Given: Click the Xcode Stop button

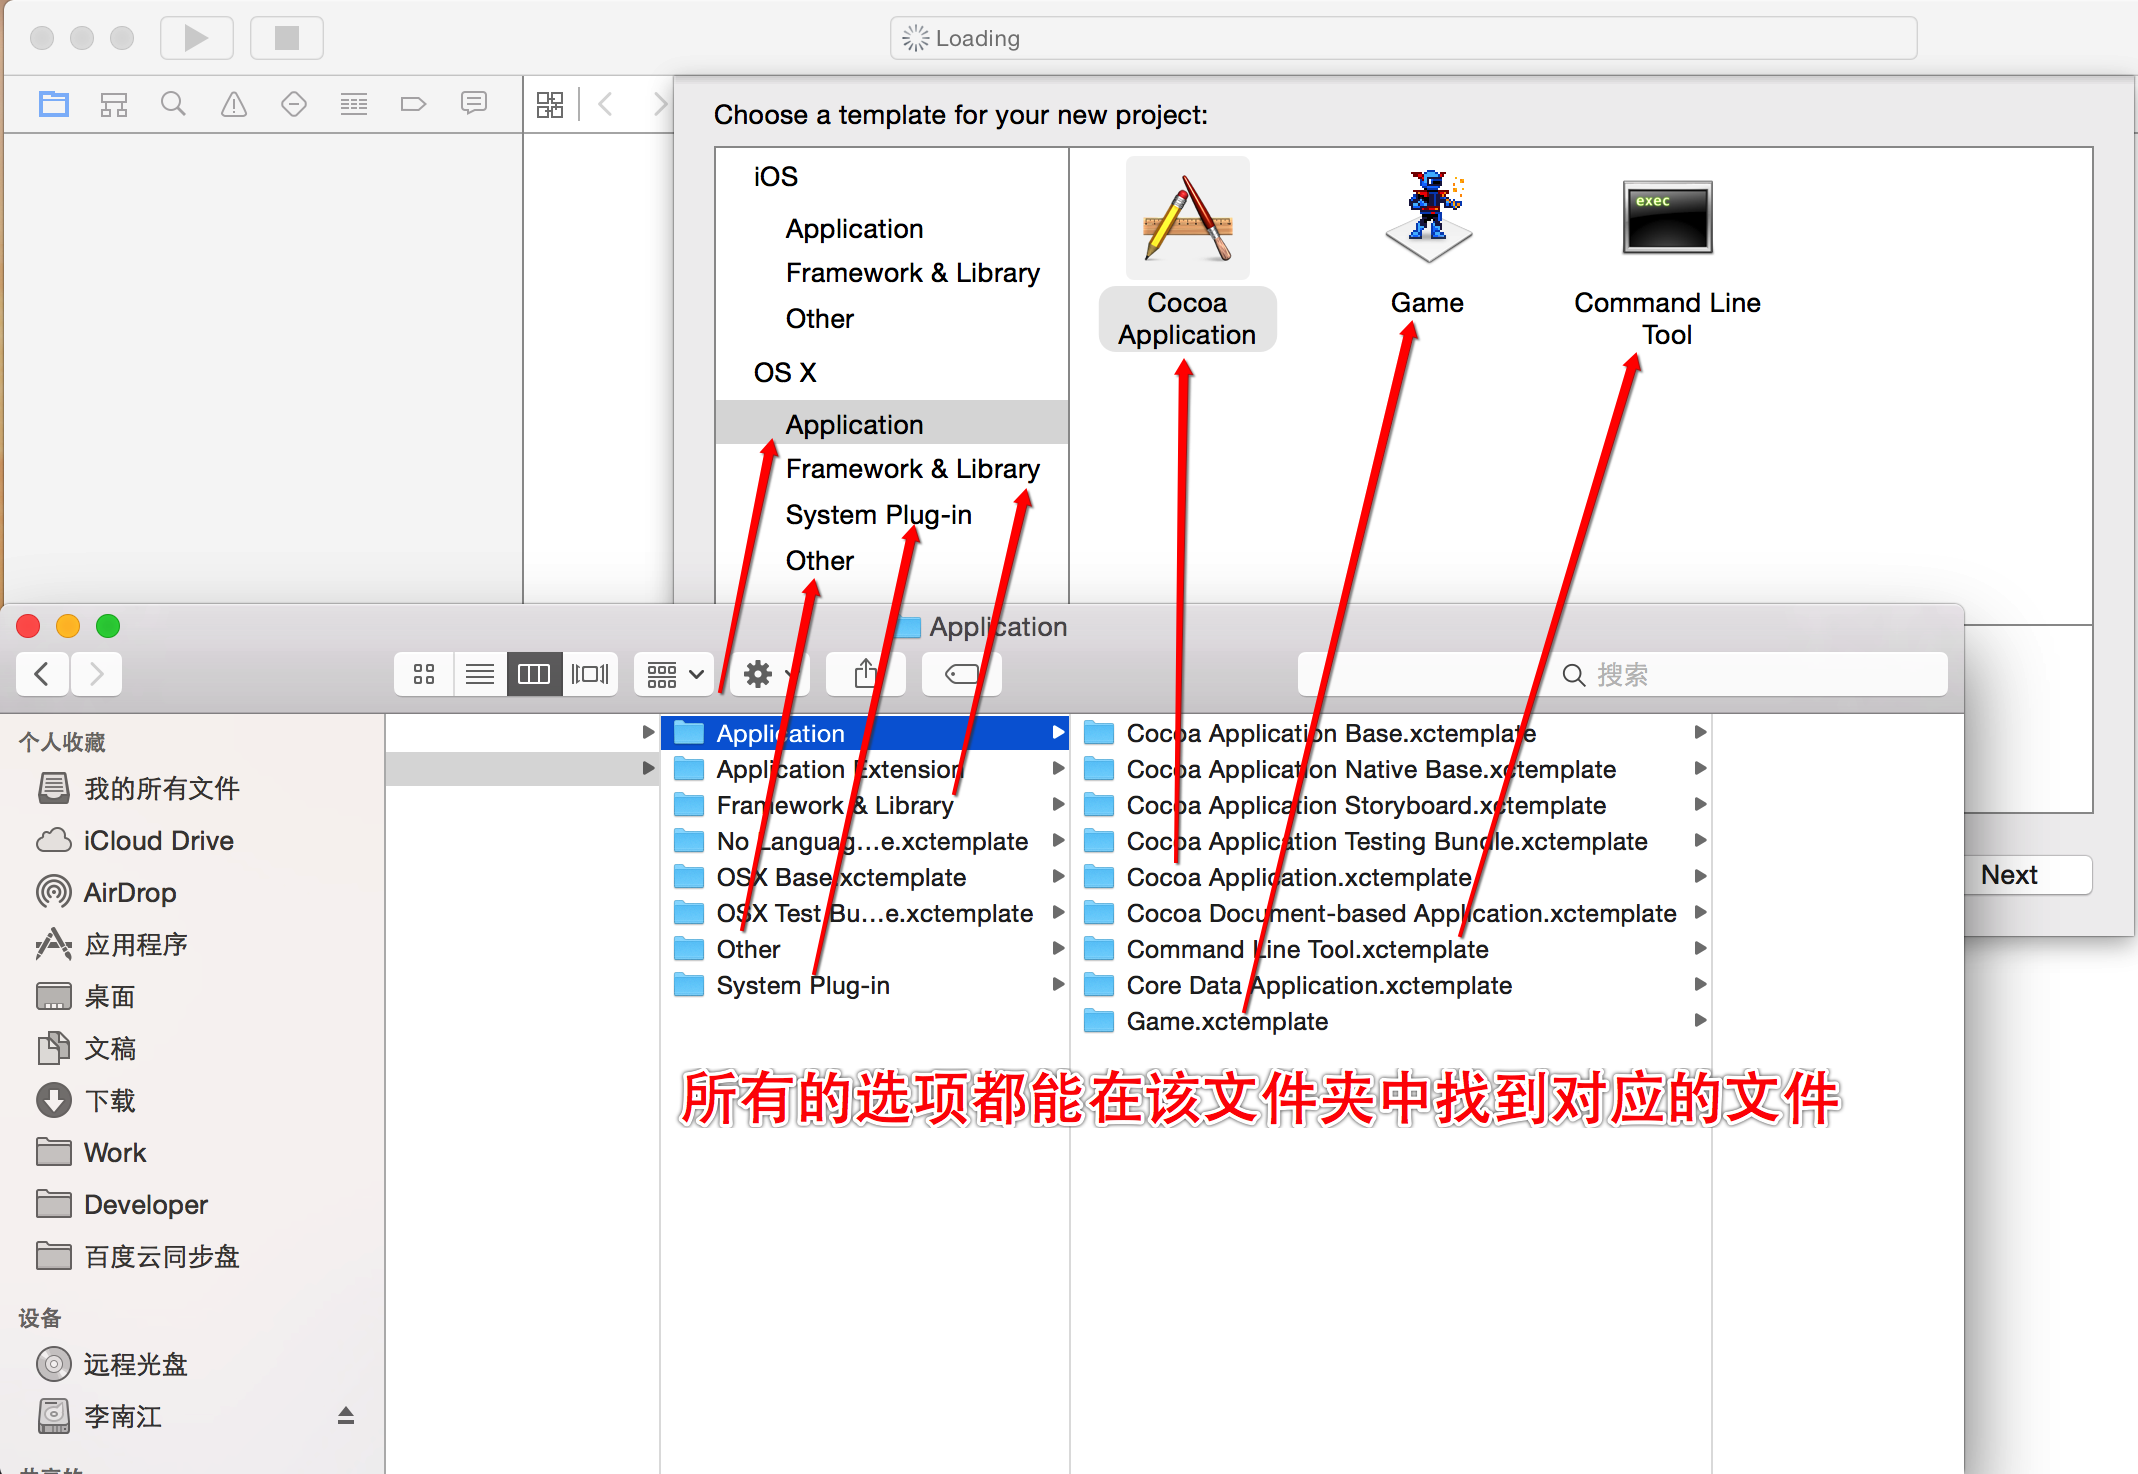Looking at the screenshot, I should point(287,38).
